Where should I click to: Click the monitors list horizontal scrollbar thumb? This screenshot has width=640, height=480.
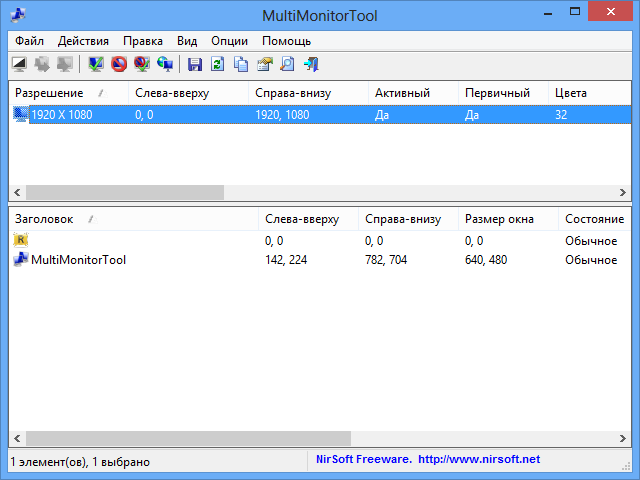click(125, 192)
